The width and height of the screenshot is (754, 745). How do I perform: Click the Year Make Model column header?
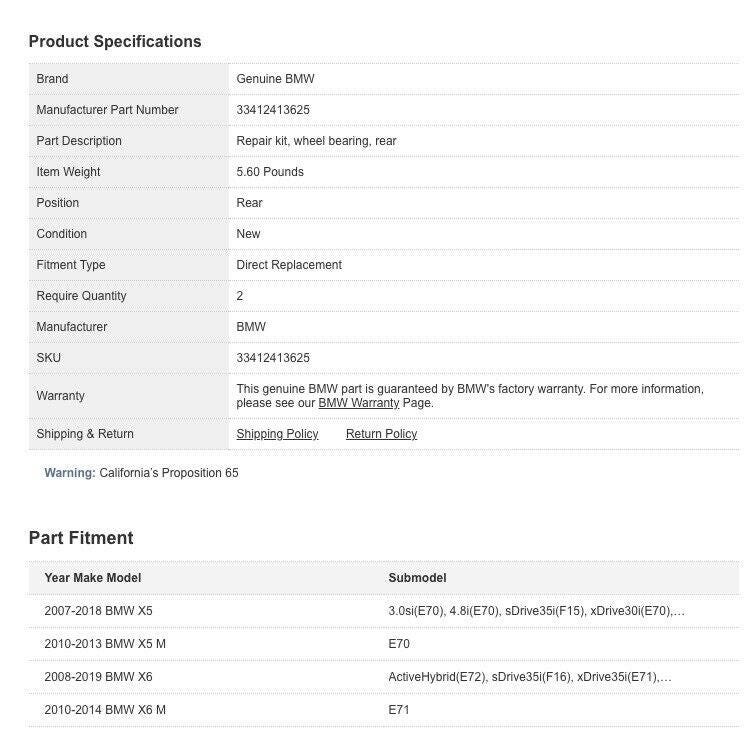point(92,578)
